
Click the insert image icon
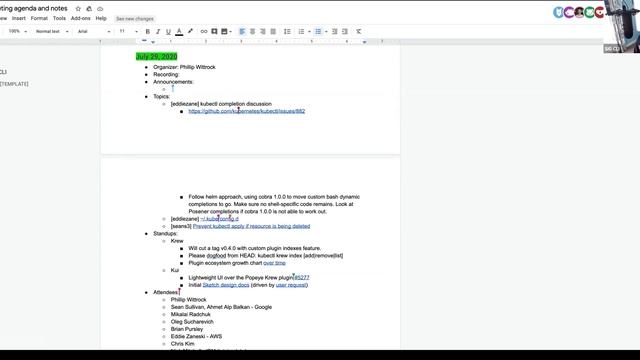click(x=224, y=31)
